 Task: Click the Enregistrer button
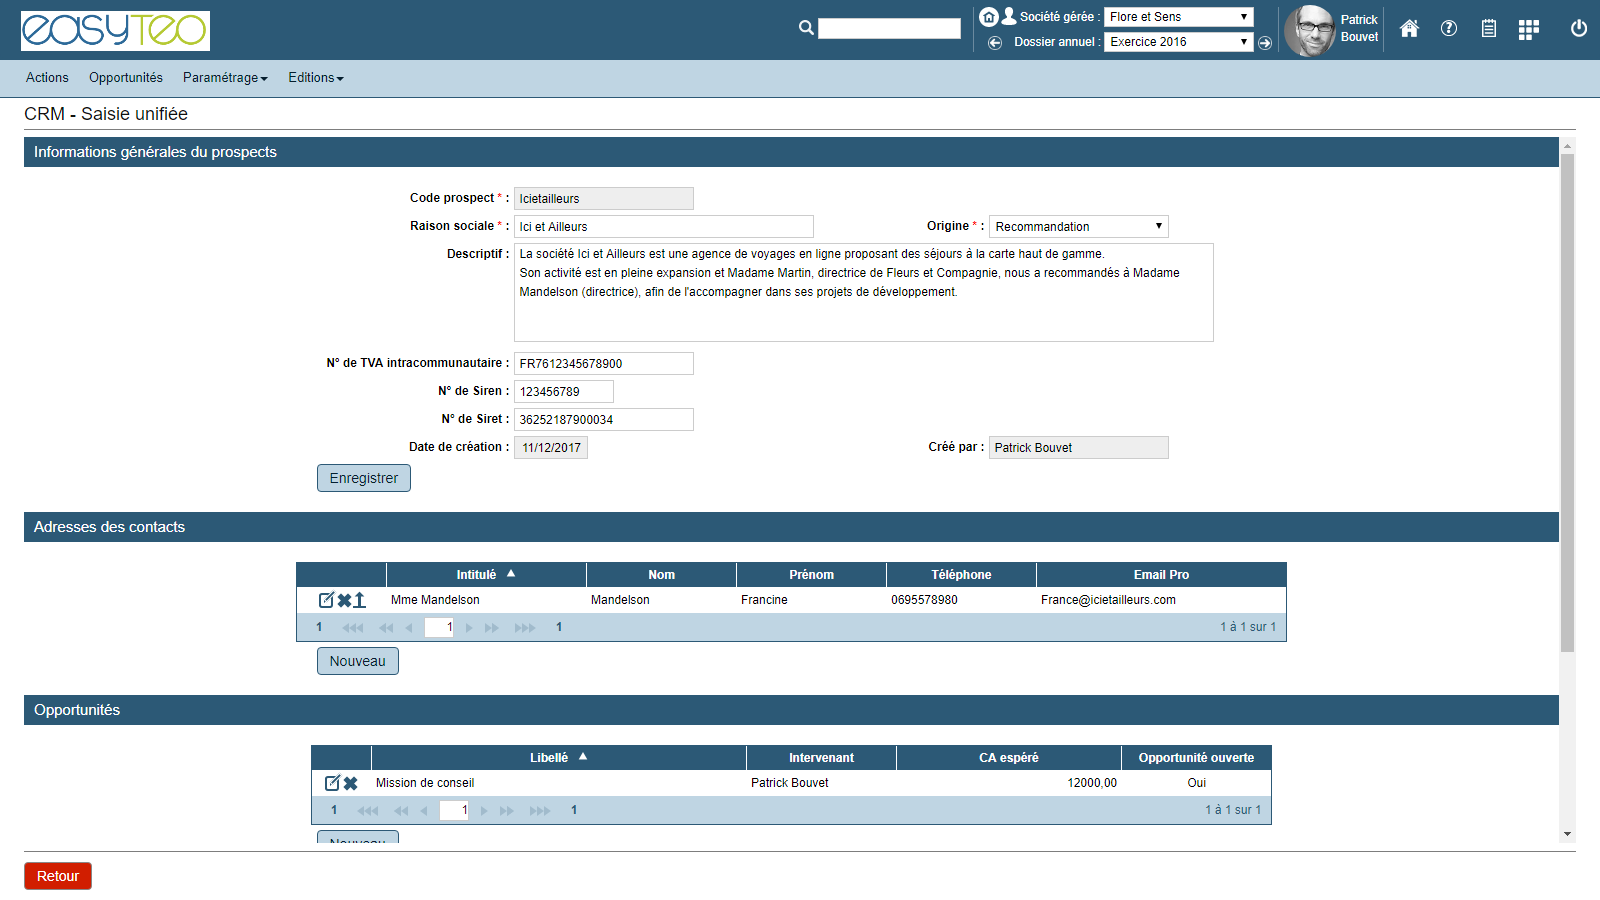click(364, 478)
